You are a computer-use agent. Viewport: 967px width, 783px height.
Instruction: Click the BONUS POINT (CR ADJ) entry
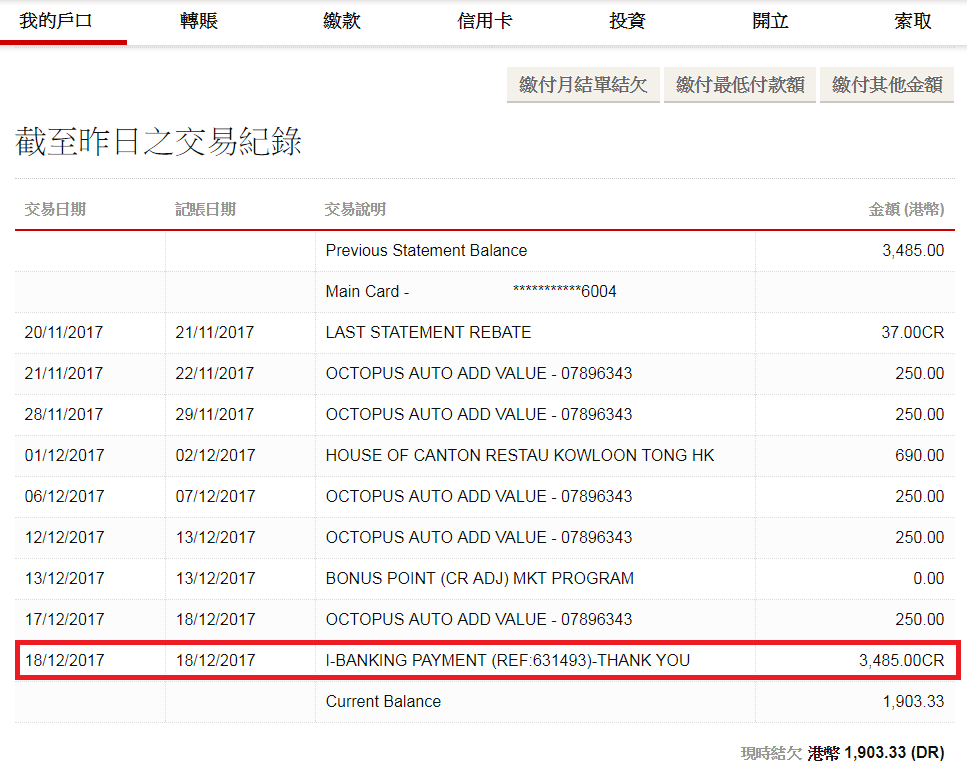click(479, 578)
